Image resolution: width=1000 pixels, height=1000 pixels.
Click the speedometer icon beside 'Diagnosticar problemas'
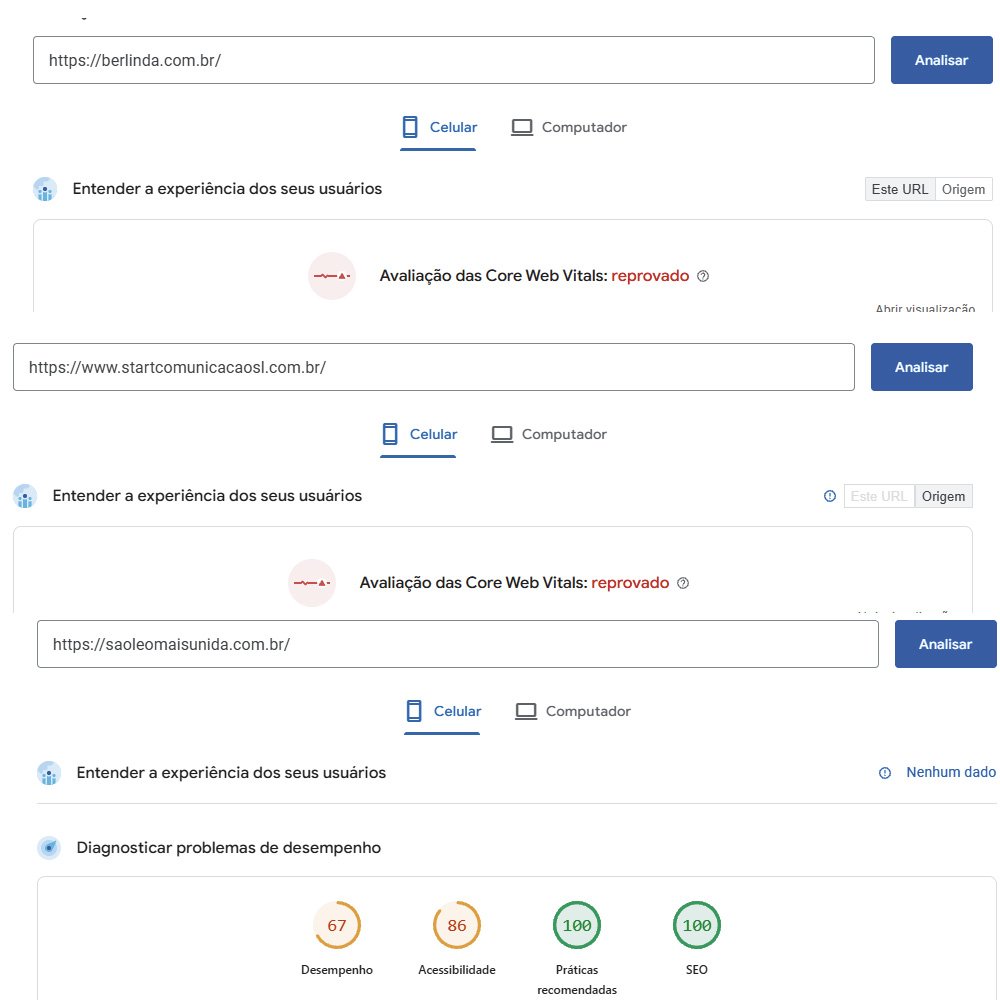click(x=48, y=847)
